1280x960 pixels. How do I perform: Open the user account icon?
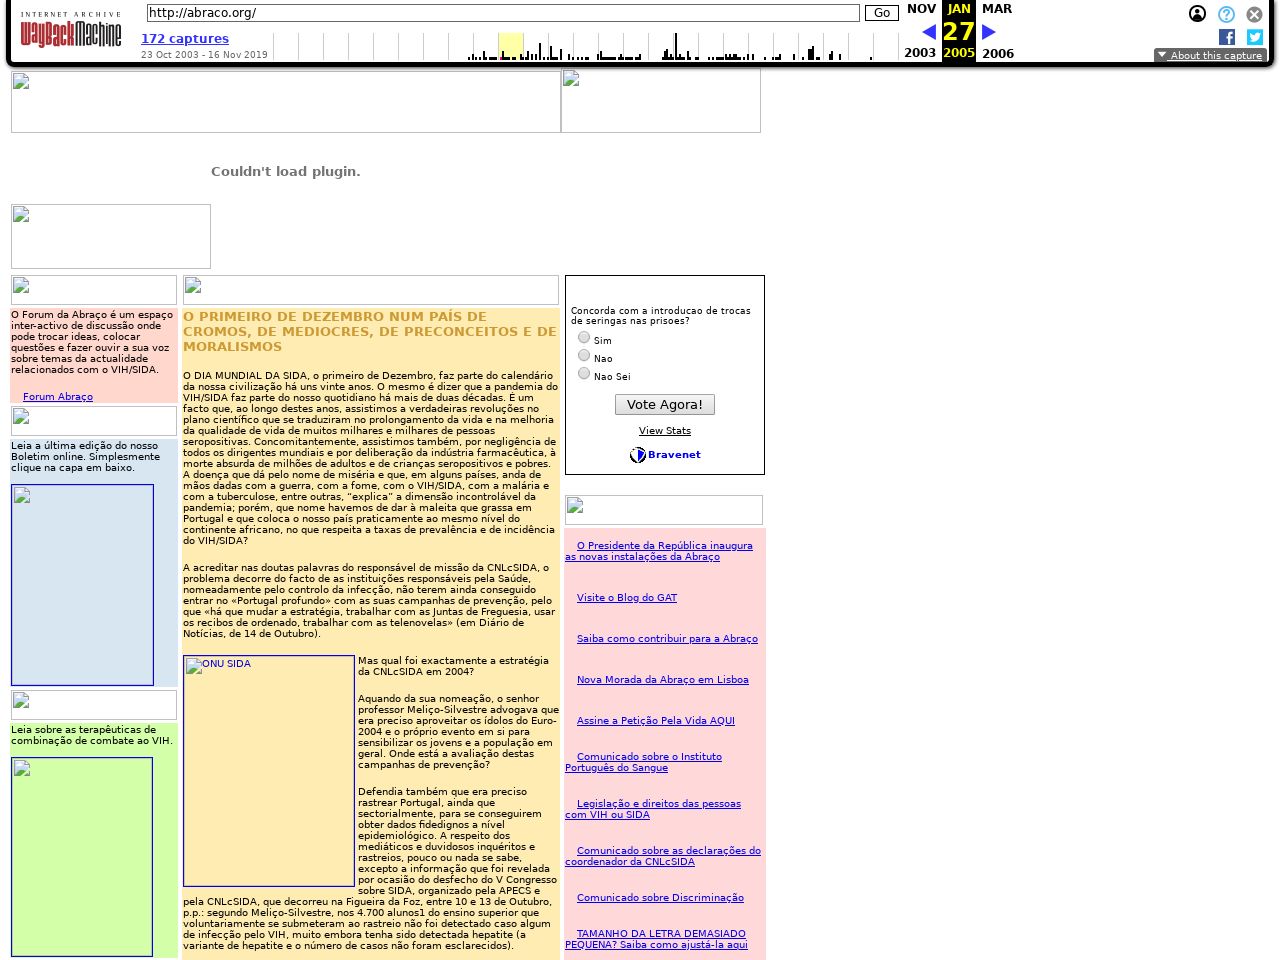[1197, 14]
